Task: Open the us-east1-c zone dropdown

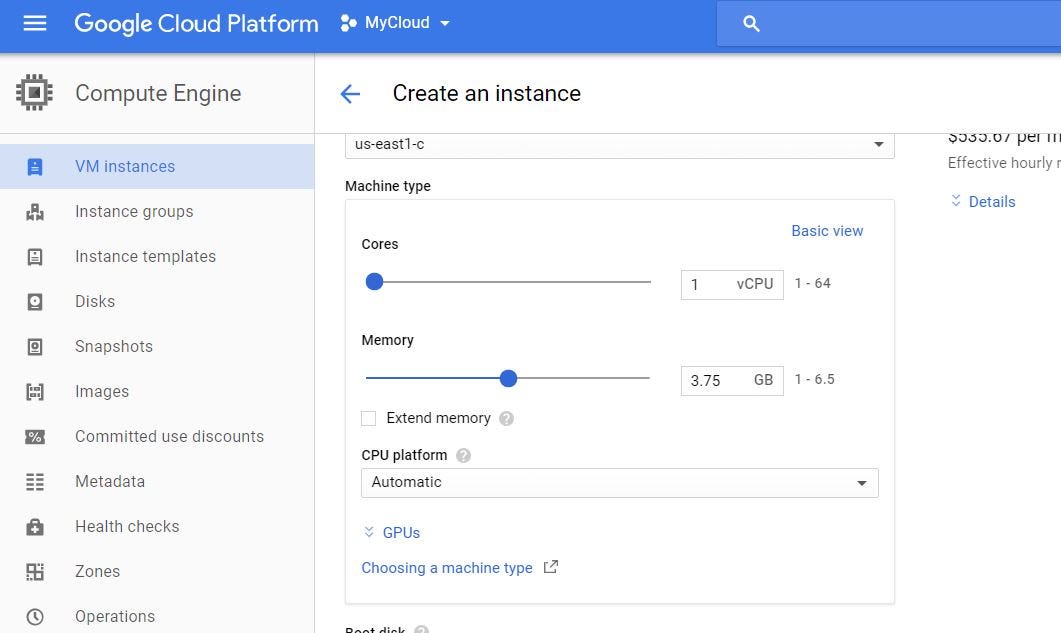Action: point(619,144)
